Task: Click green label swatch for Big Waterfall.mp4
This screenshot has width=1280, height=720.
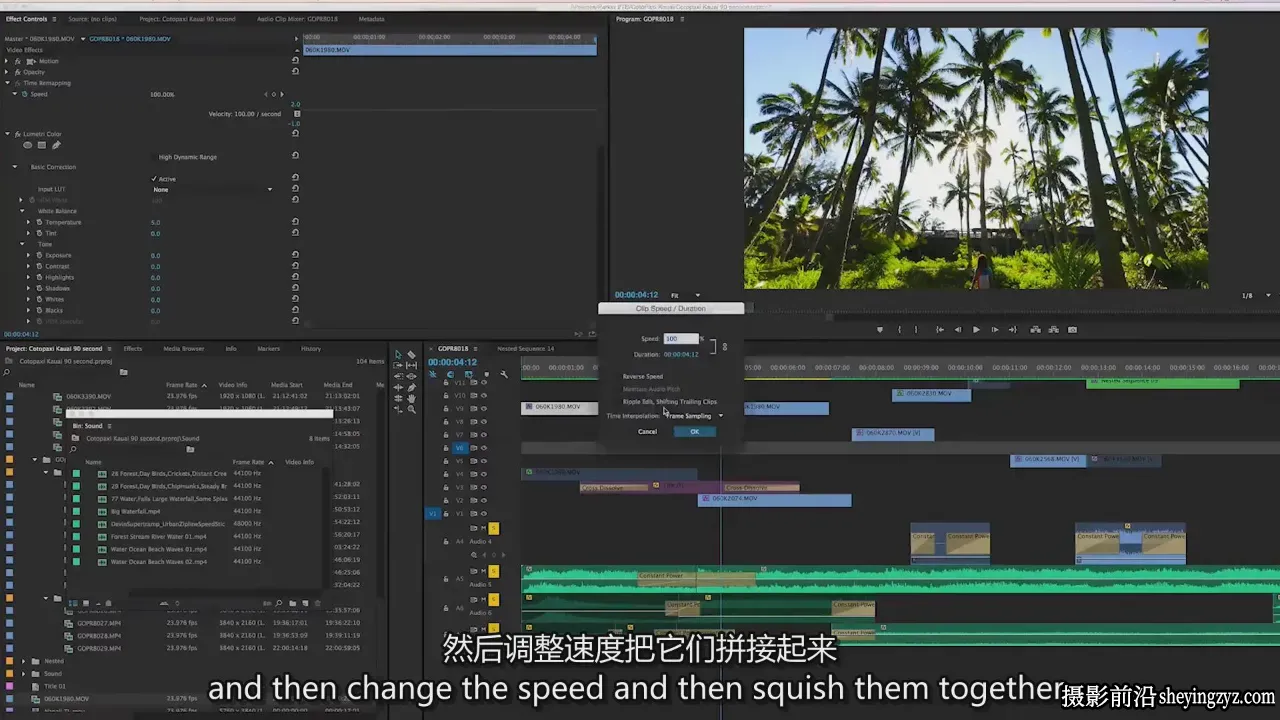Action: [76, 511]
